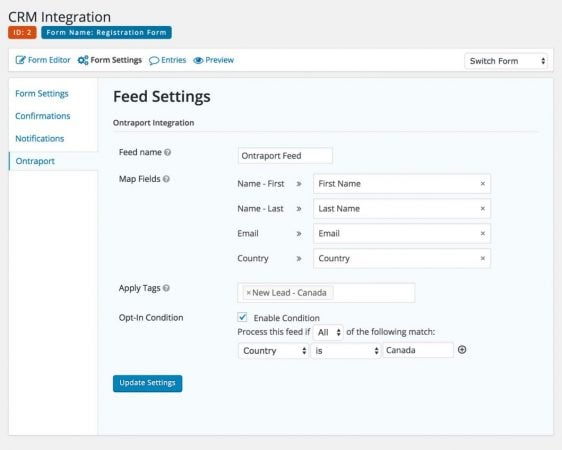Click the Email row arrow icon
This screenshot has width=562, height=450.
click(x=299, y=234)
